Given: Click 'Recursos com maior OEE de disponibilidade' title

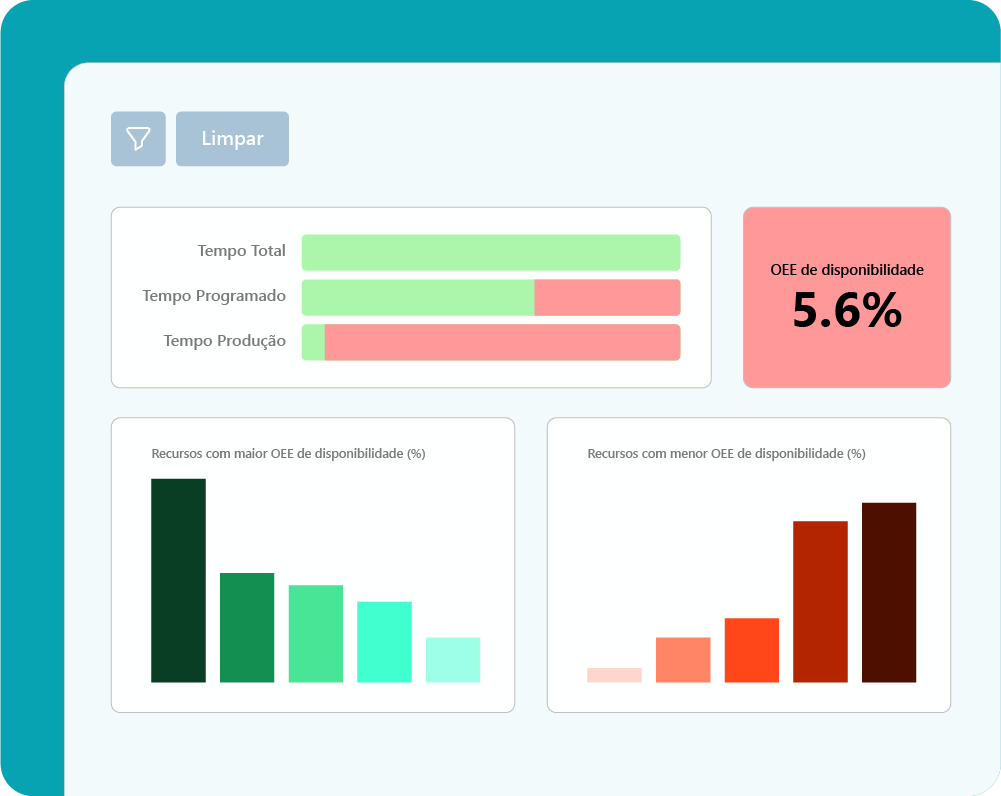Looking at the screenshot, I should point(289,453).
